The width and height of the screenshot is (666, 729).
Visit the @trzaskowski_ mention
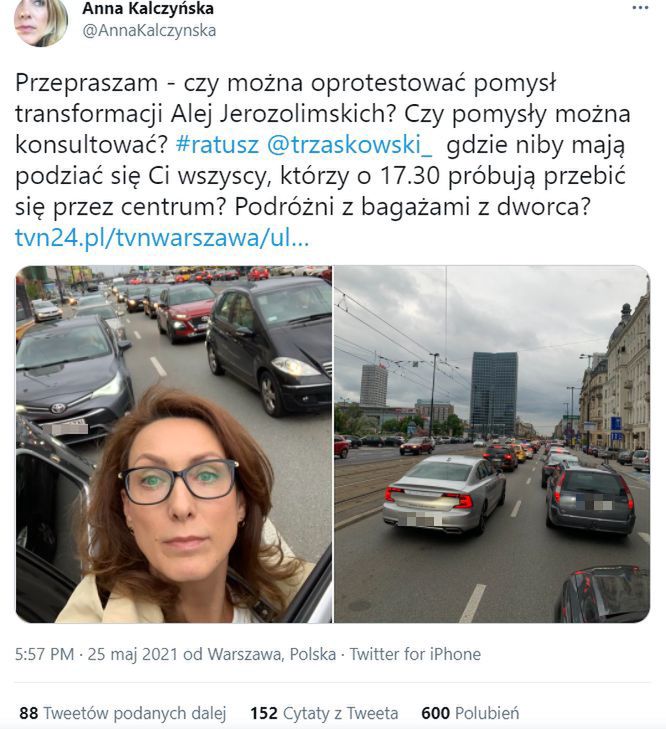click(x=350, y=145)
